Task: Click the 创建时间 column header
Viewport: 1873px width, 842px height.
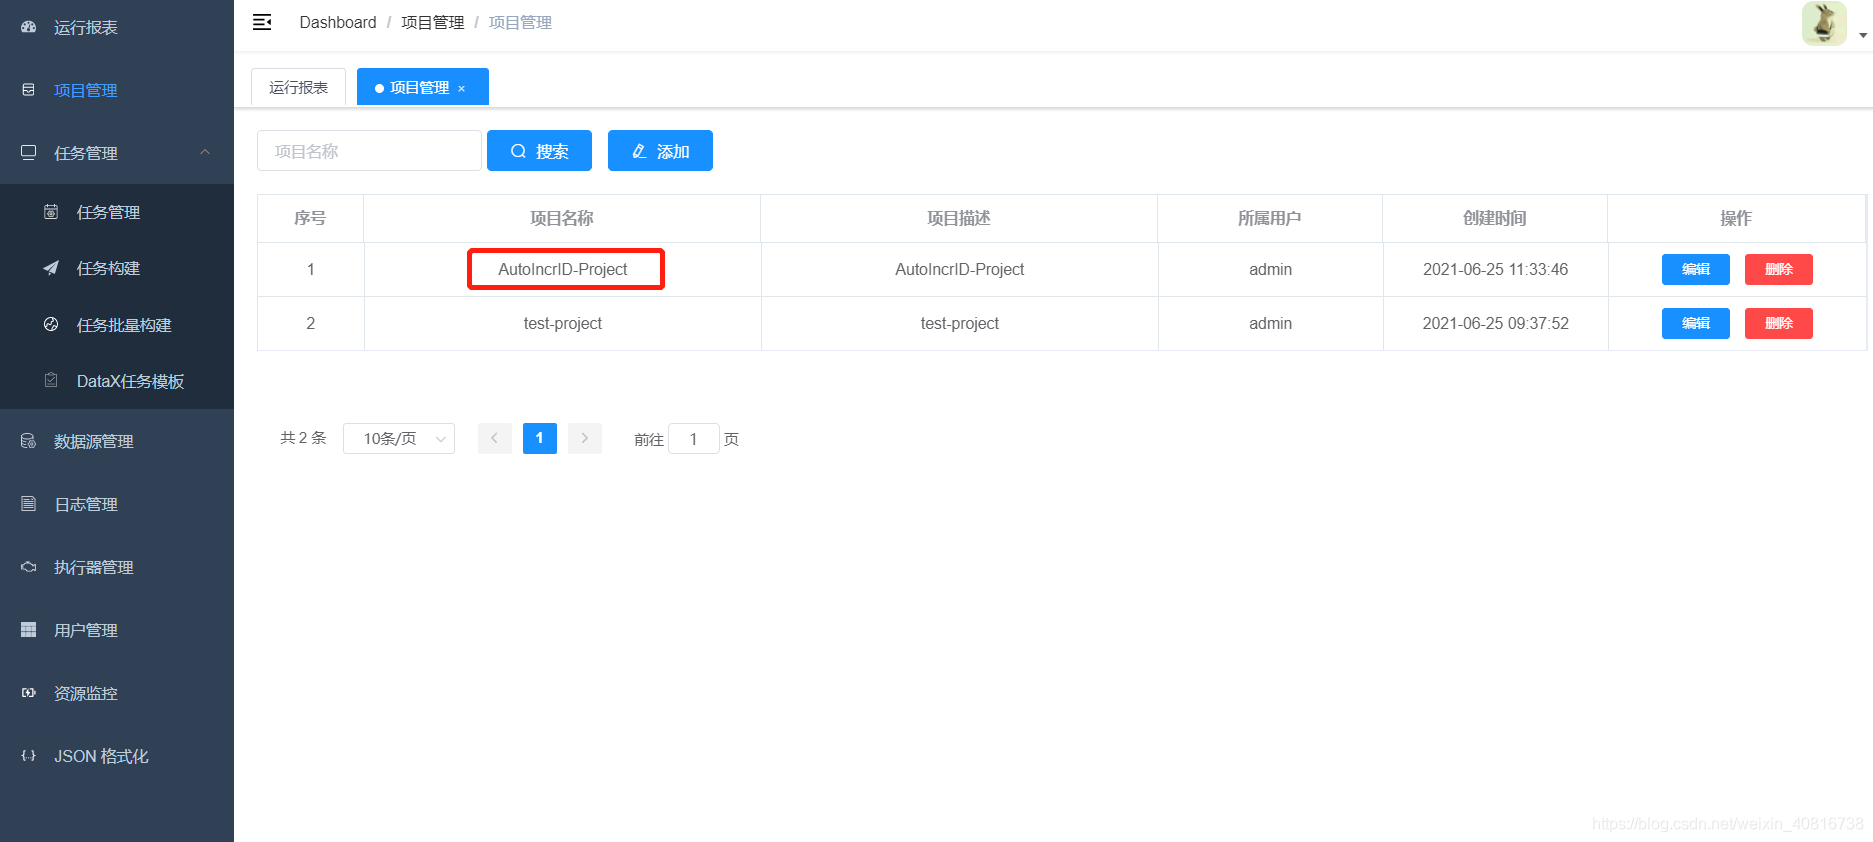Action: (1494, 218)
